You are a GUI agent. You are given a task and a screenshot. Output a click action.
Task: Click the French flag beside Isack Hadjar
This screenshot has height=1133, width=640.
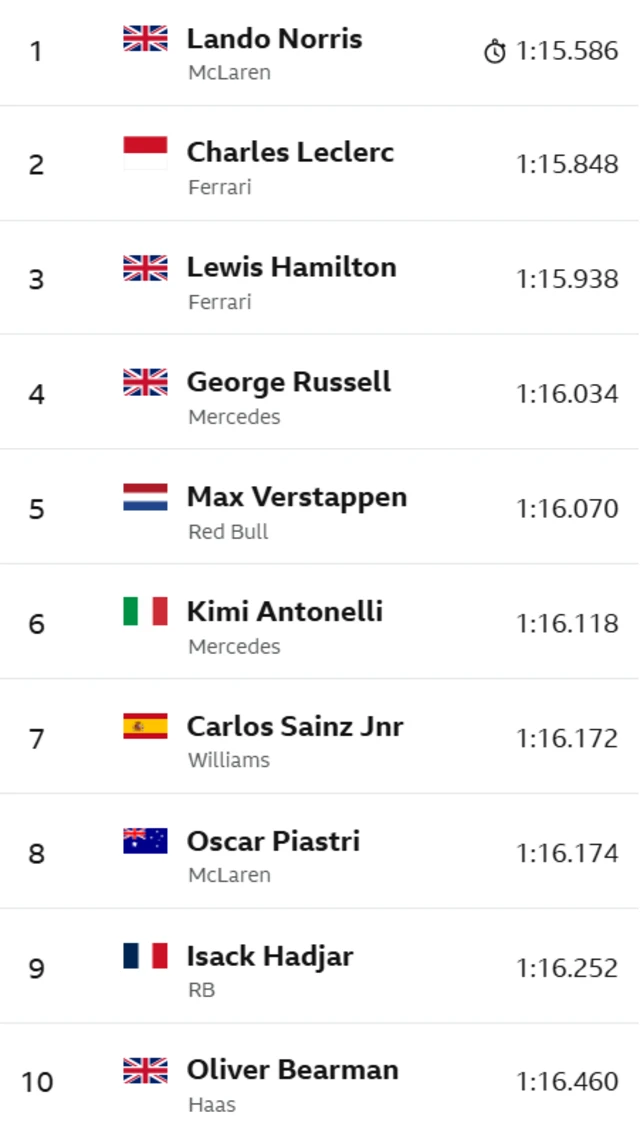point(145,956)
